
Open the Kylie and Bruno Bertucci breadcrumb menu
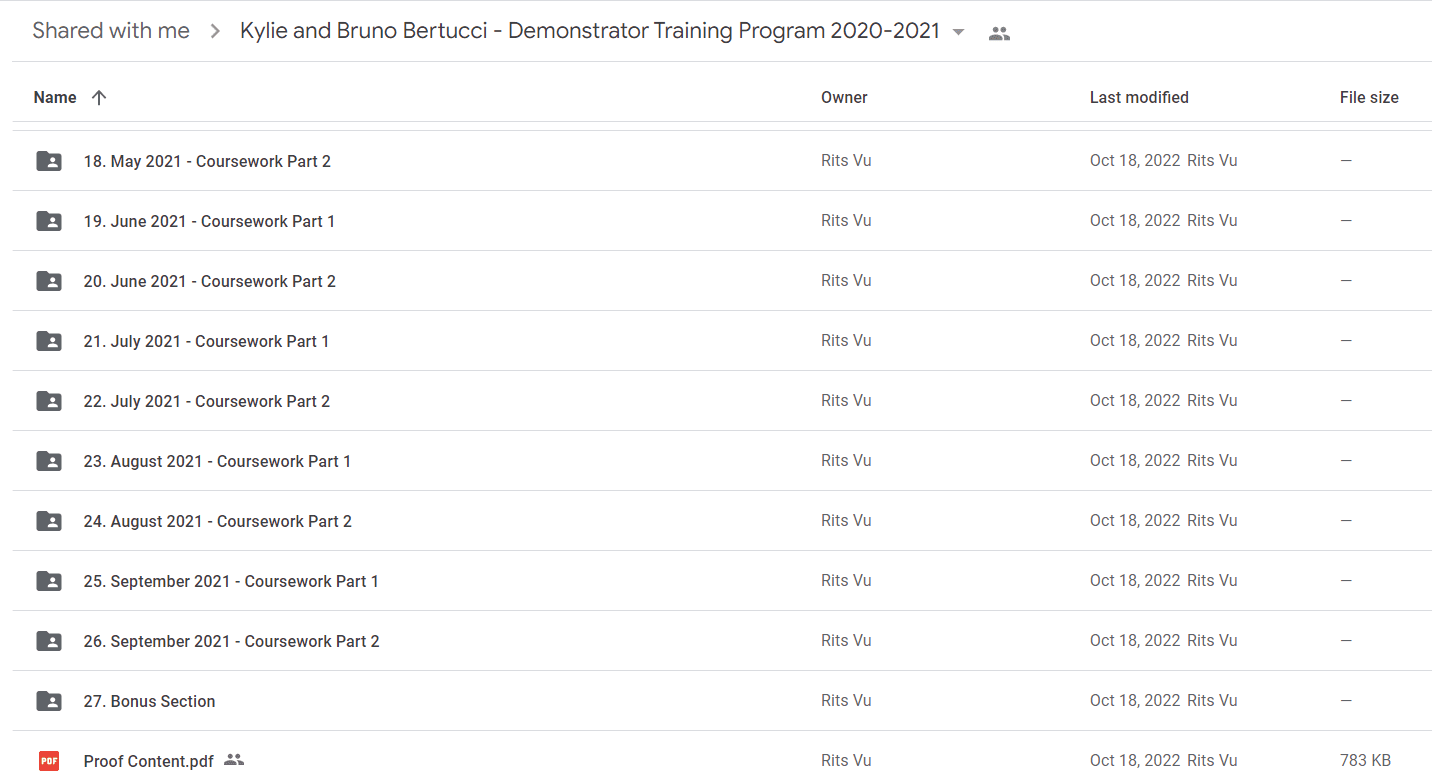tap(590, 31)
